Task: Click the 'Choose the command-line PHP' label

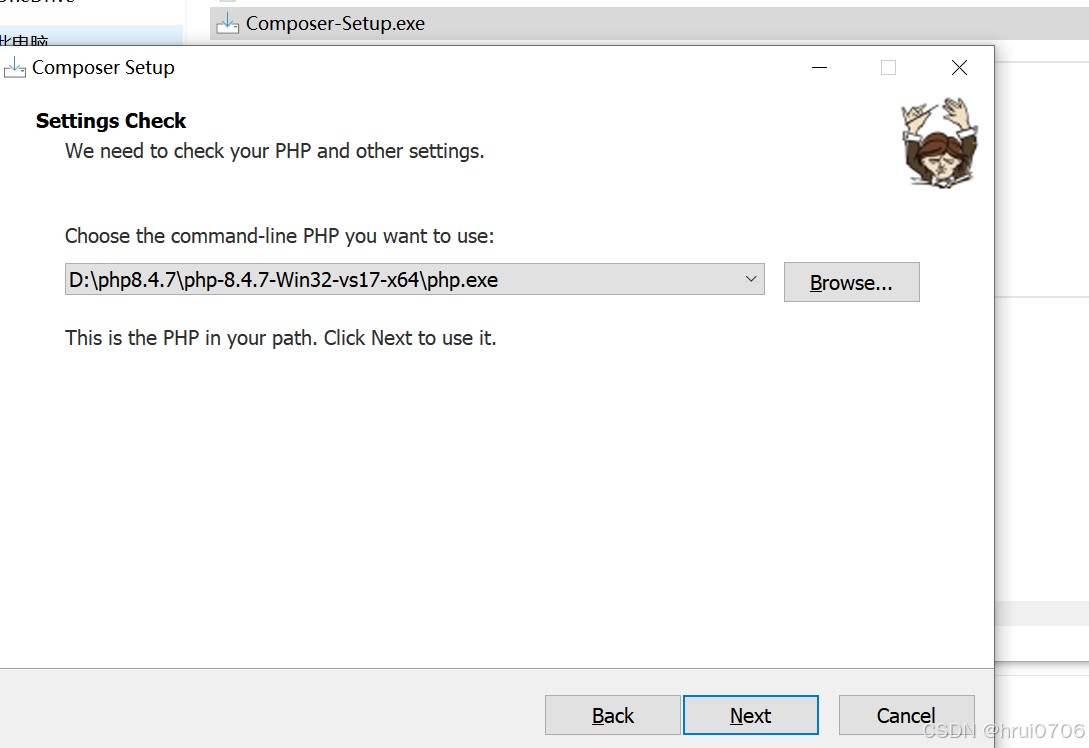Action: point(279,236)
